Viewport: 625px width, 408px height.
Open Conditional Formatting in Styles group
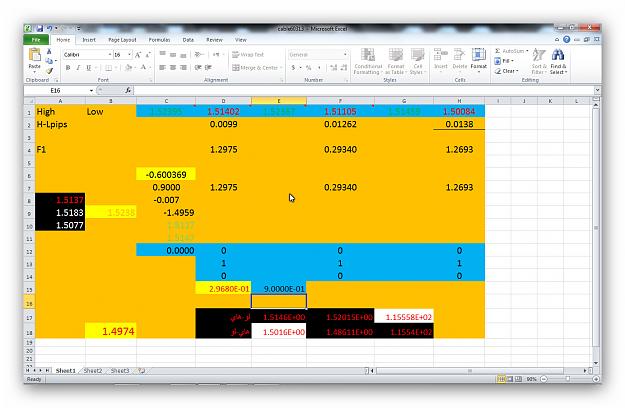368,61
